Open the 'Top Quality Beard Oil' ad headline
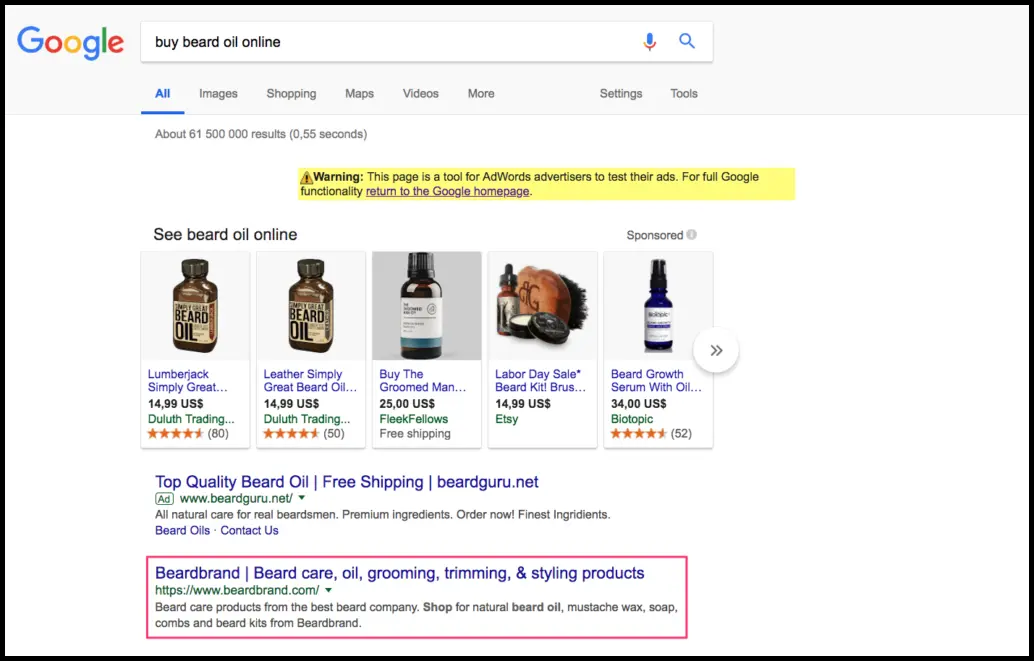 [347, 482]
